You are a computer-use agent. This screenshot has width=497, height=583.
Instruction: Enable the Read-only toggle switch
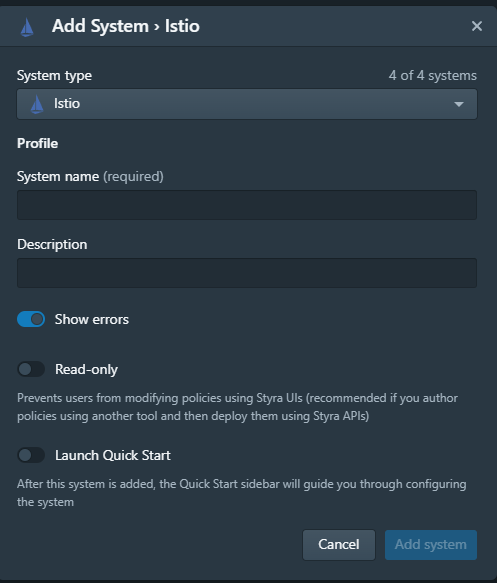pyautogui.click(x=31, y=369)
